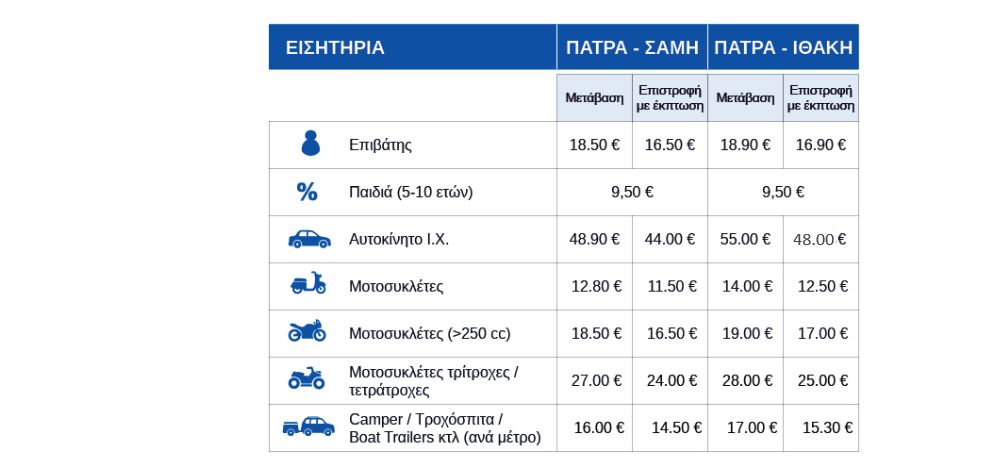Click the percent icon for children
Image resolution: width=982 pixels, height=471 pixels.
[x=307, y=192]
